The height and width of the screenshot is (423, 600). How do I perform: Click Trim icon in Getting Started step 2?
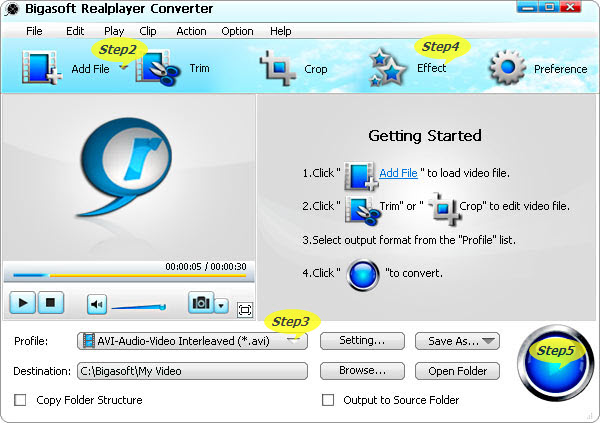(362, 210)
